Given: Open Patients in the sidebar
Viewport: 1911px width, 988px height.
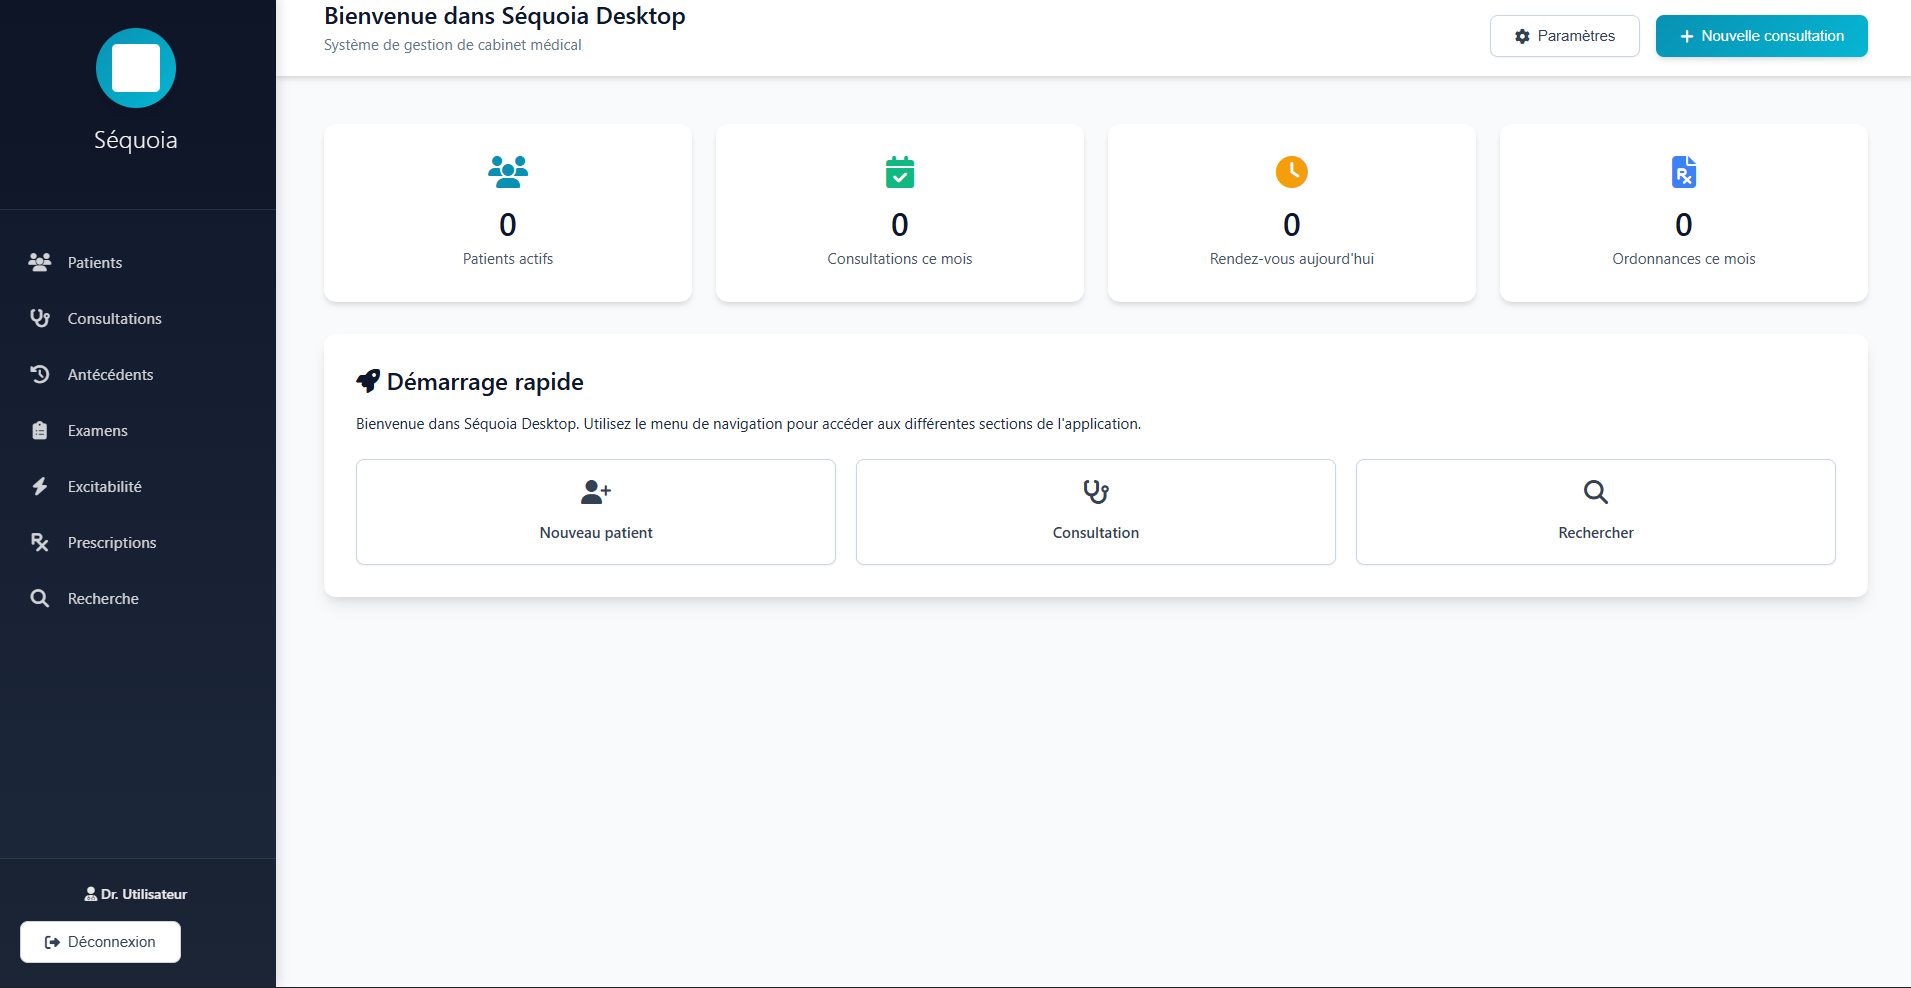Looking at the screenshot, I should click(95, 262).
